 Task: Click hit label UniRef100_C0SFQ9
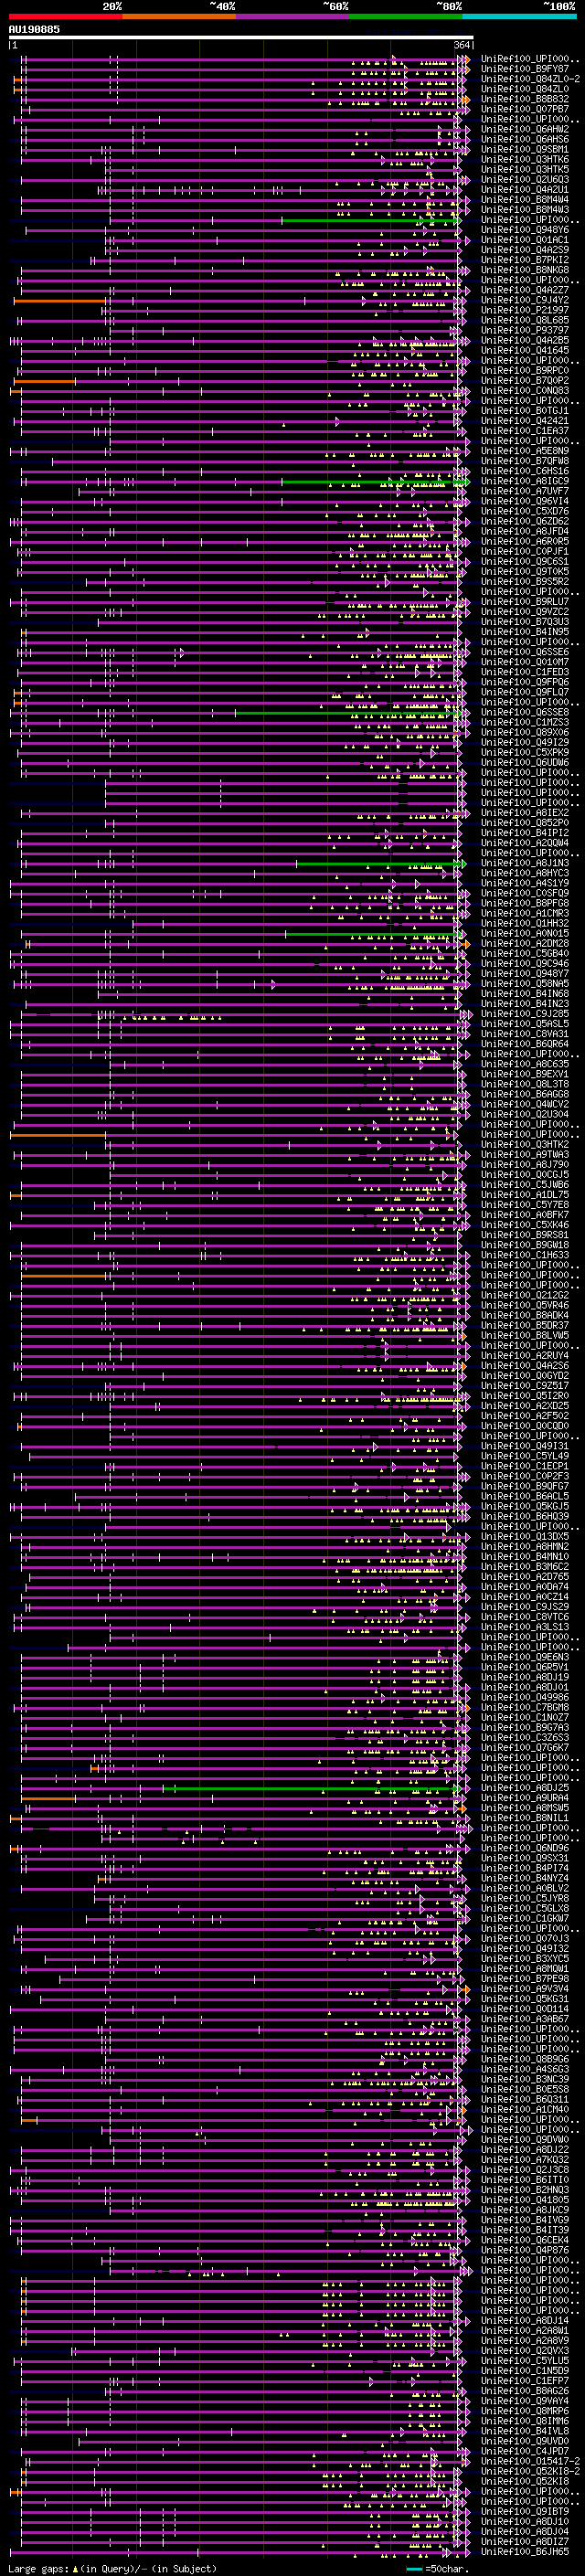pyautogui.click(x=525, y=893)
